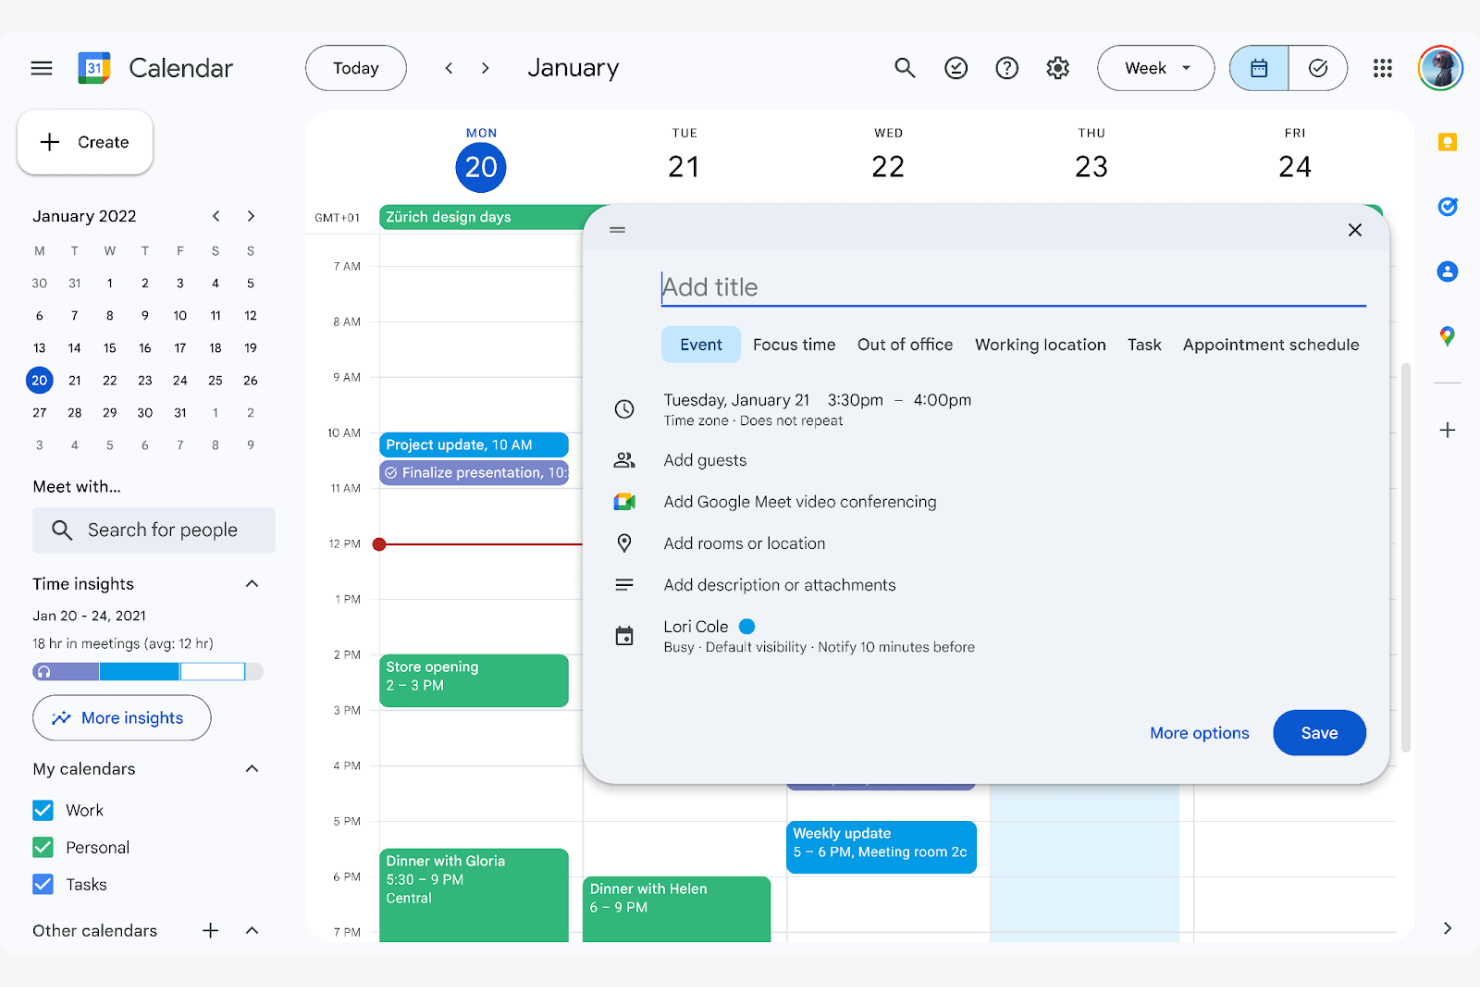This screenshot has width=1480, height=987.
Task: Open the calendar search
Action: point(905,68)
